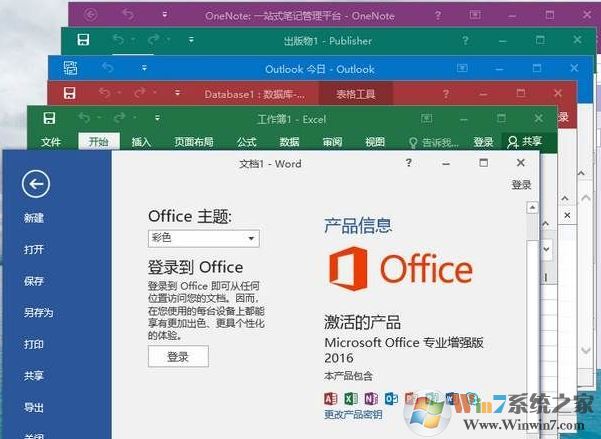Choose 保存 in Word backstage menu
601x439 pixels.
(x=34, y=281)
